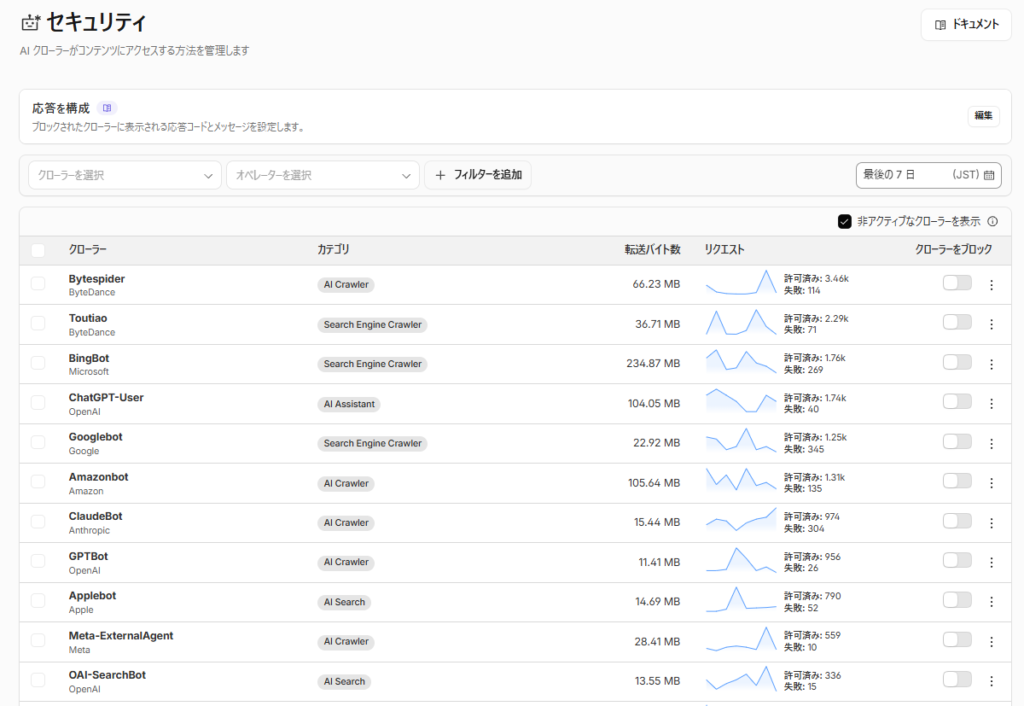Click the Amazonbot request sparkline chart
Screen dimensions: 1024x706
pyautogui.click(x=741, y=481)
